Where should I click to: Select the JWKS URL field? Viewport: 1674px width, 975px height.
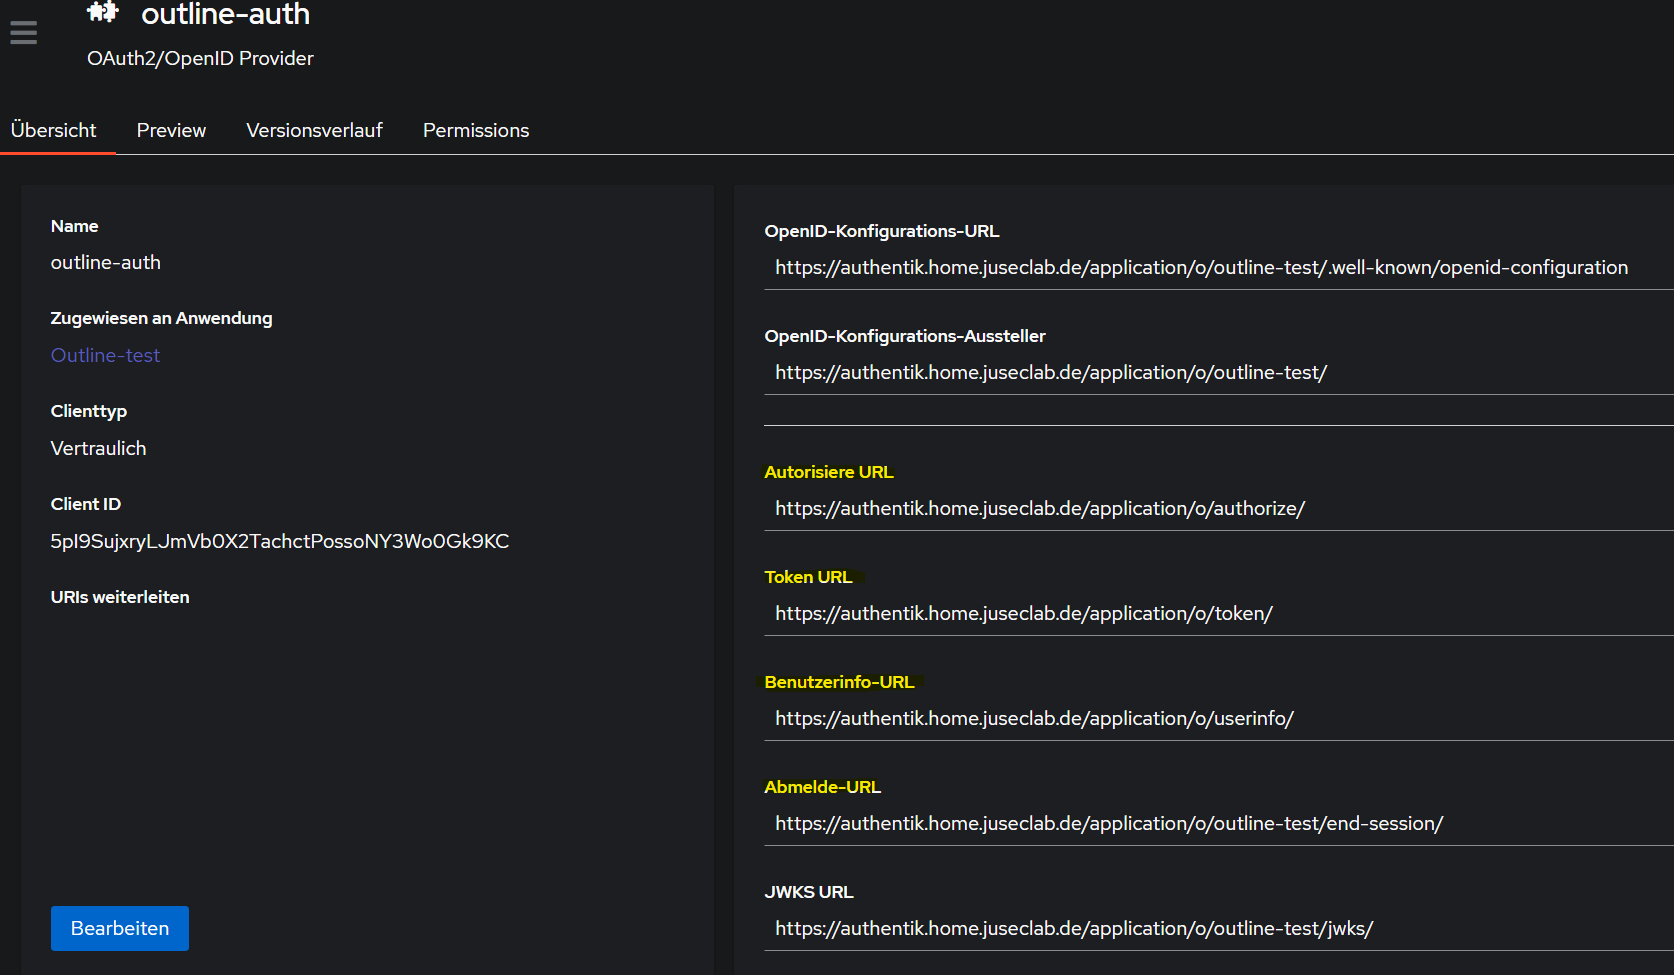1219,929
